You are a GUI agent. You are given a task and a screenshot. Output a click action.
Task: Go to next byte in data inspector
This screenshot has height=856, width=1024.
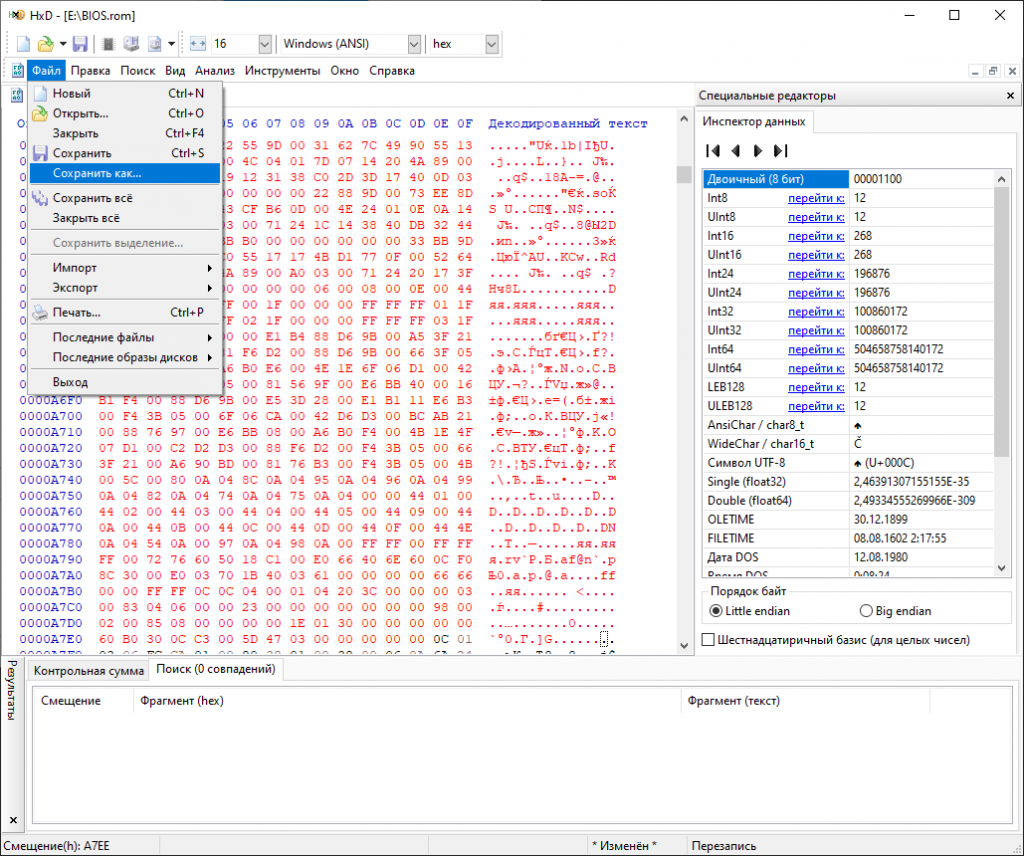tap(758, 151)
